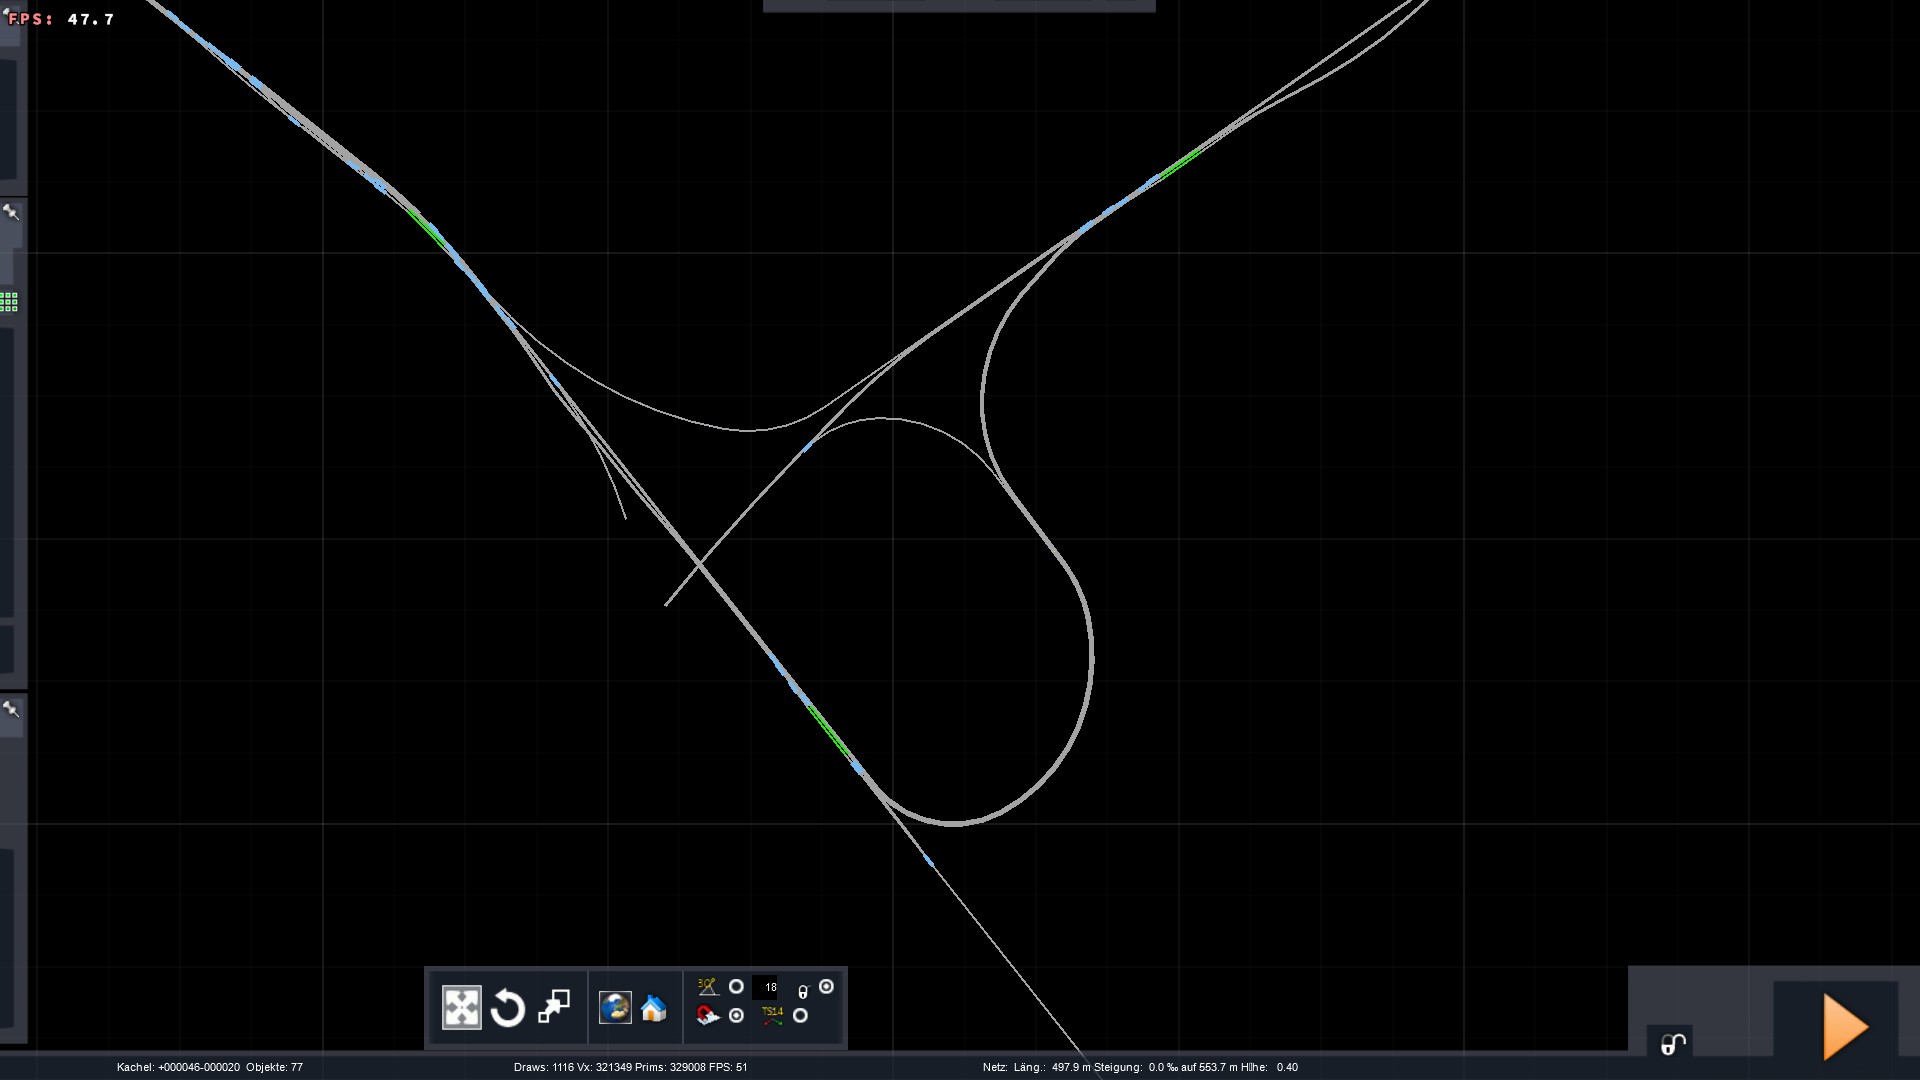Click the TS14 track icon
This screenshot has width=1920, height=1080.
click(772, 1016)
